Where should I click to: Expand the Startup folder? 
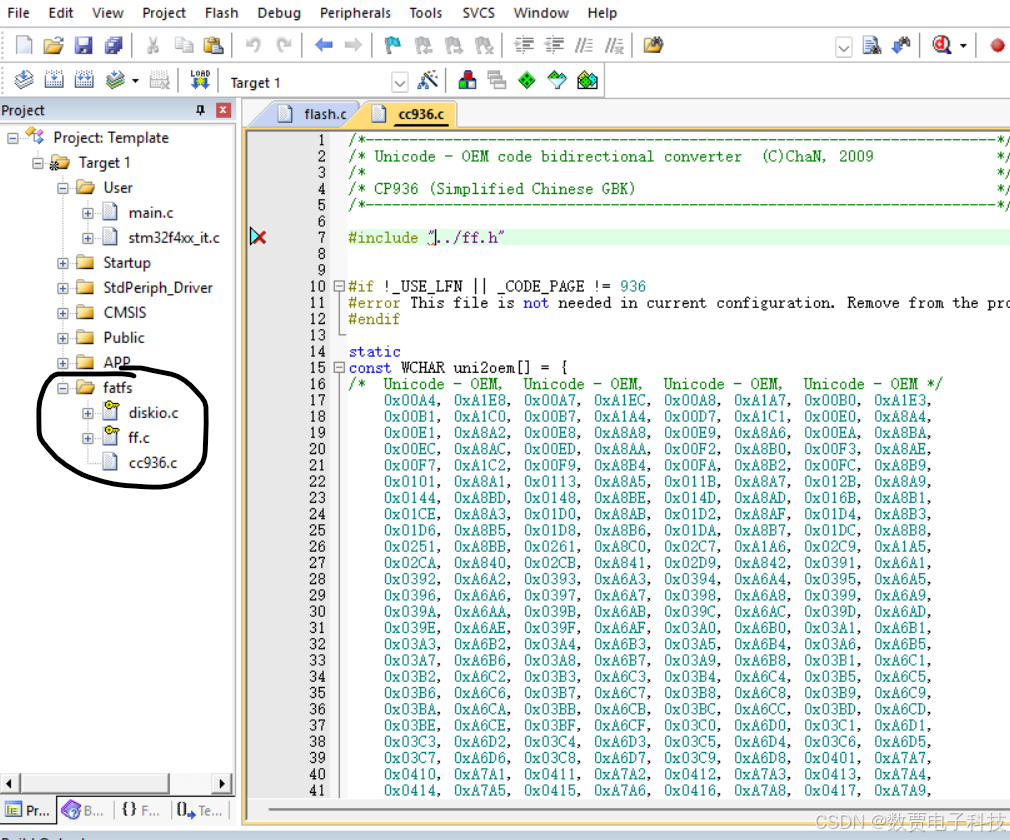click(x=62, y=263)
